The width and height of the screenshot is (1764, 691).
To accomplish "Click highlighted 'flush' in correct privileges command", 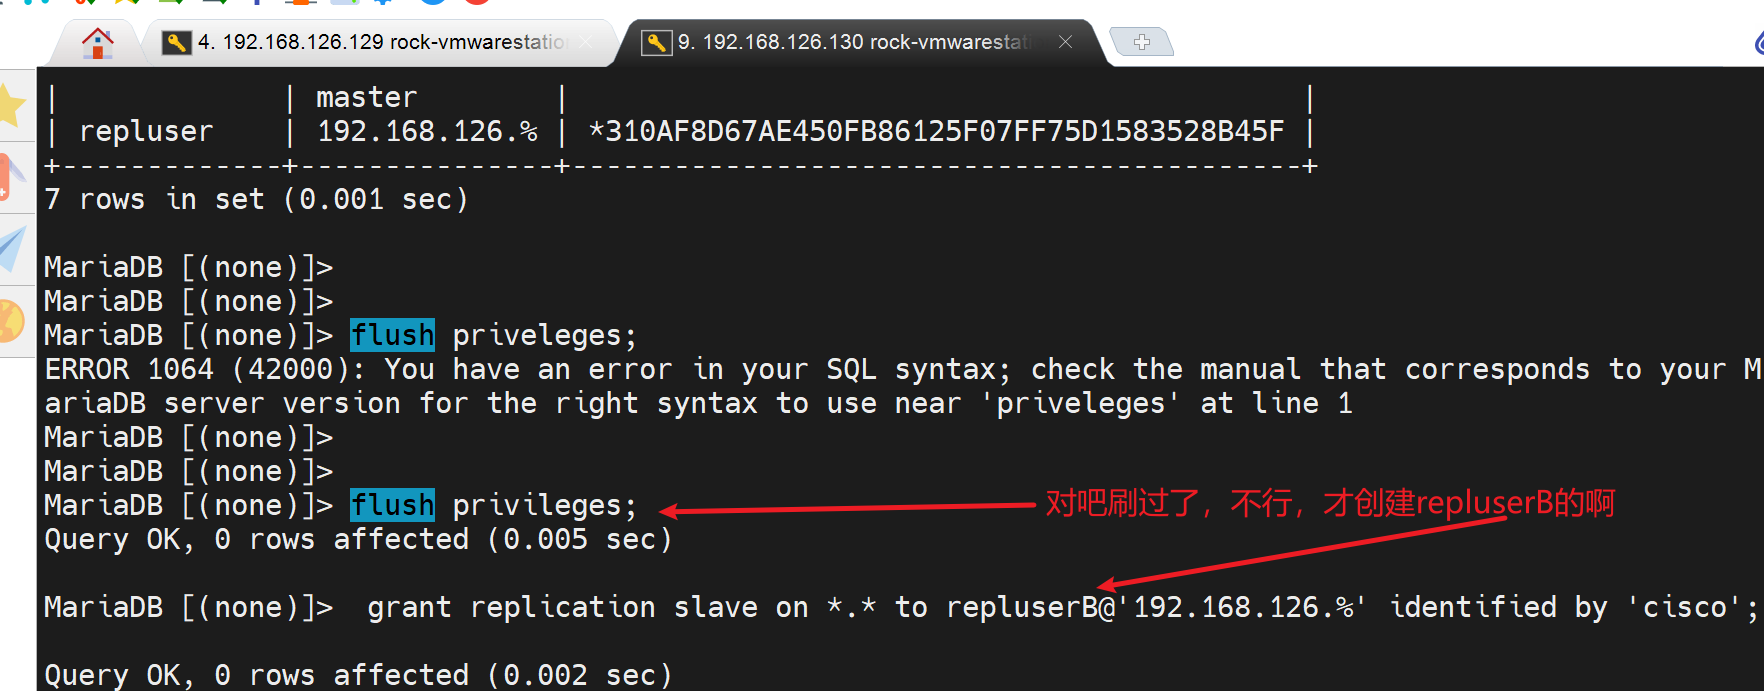I will click(392, 505).
